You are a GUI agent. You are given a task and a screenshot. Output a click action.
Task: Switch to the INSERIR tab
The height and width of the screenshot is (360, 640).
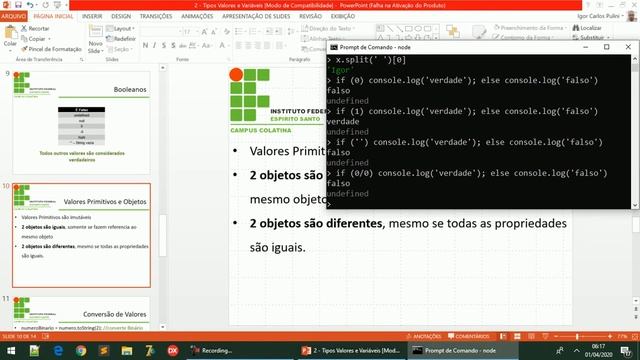(92, 16)
